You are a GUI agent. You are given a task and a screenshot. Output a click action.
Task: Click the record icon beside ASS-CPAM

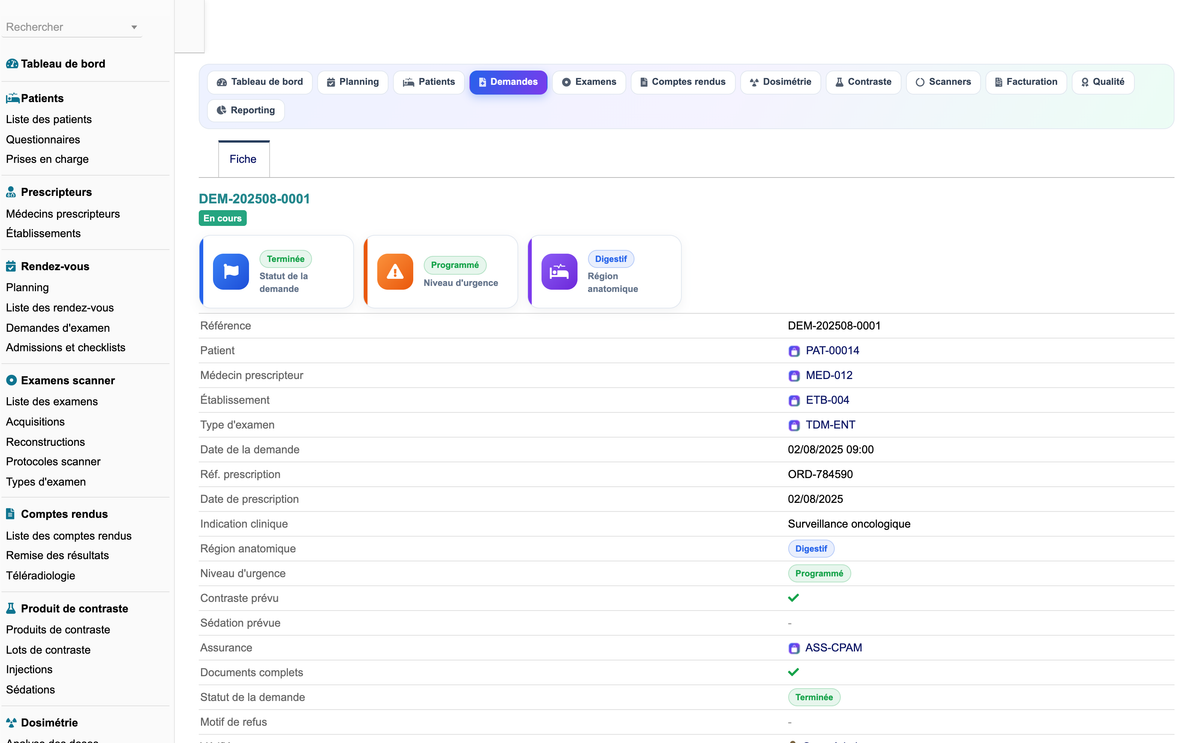794,648
